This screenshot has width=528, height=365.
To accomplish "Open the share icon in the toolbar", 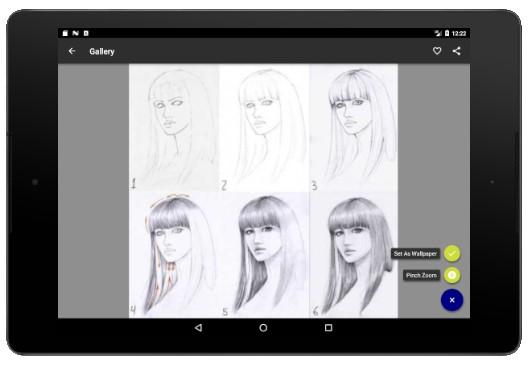I will click(457, 51).
